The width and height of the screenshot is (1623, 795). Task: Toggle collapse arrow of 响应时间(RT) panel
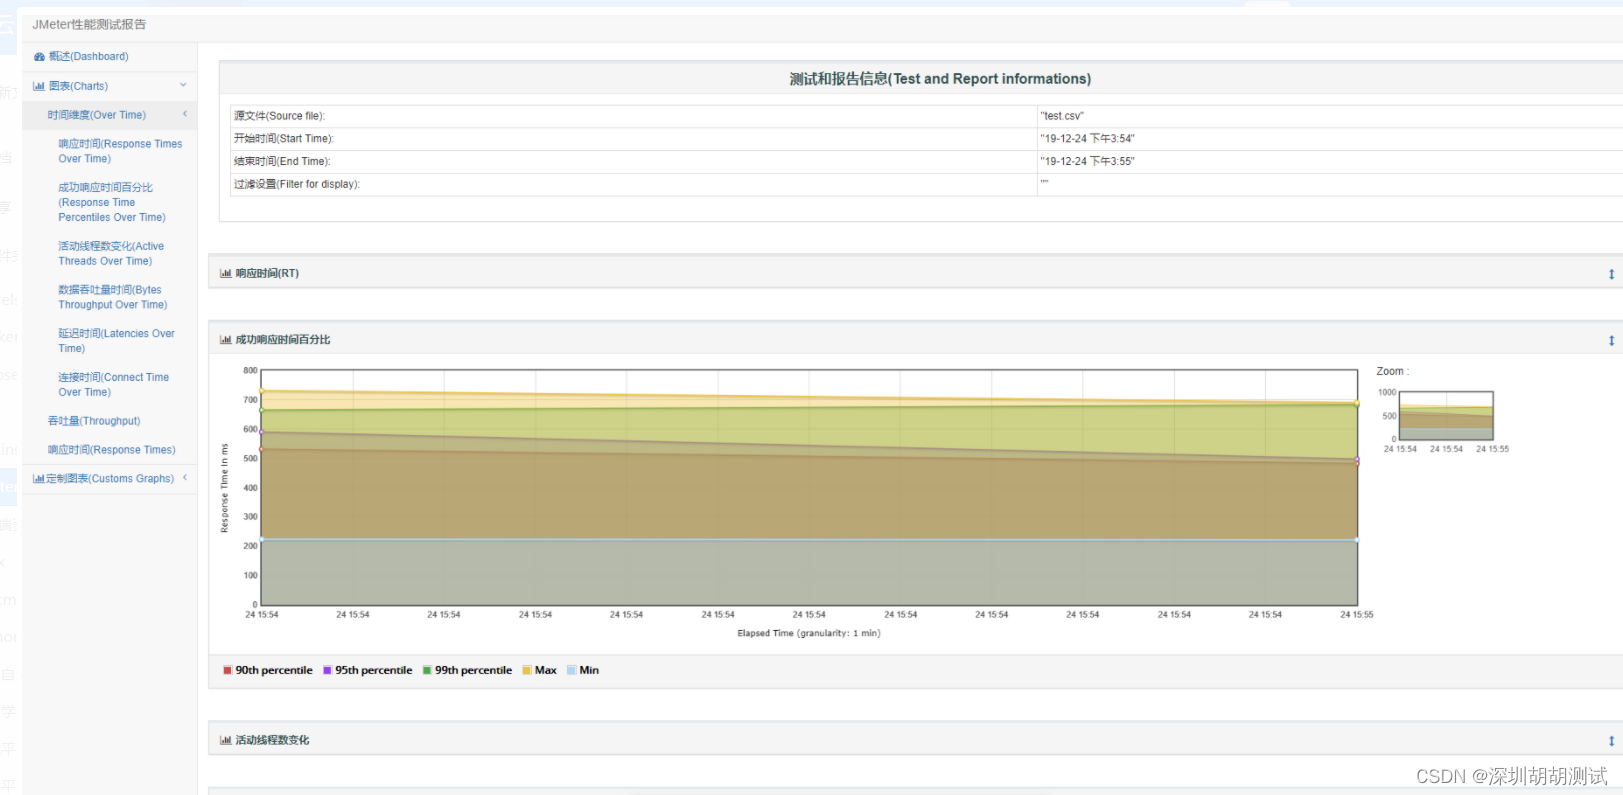[1611, 274]
